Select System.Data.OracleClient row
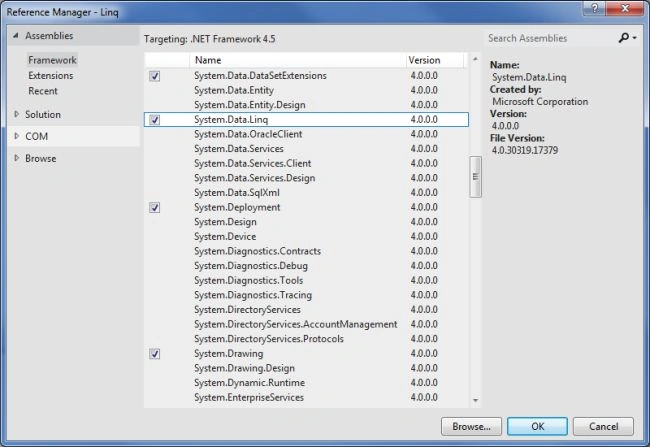Image resolution: width=650 pixels, height=447 pixels. (306, 134)
